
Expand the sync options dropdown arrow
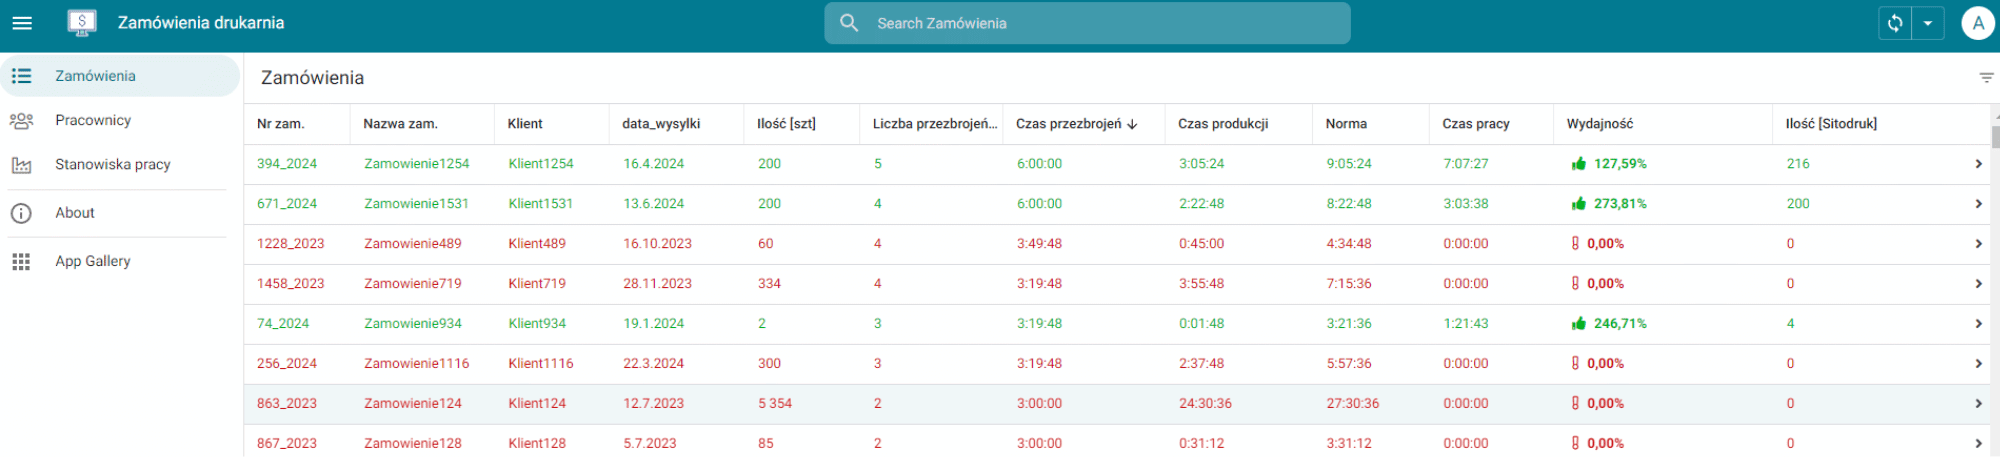point(1927,23)
